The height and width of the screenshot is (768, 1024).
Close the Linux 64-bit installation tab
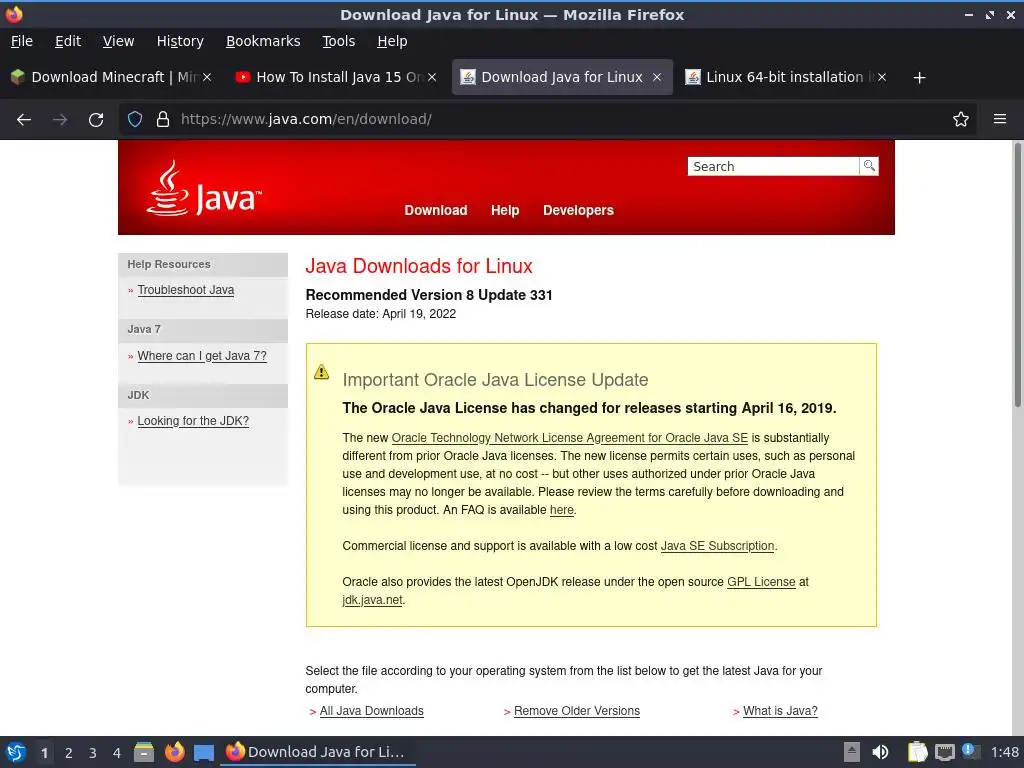[x=882, y=77]
